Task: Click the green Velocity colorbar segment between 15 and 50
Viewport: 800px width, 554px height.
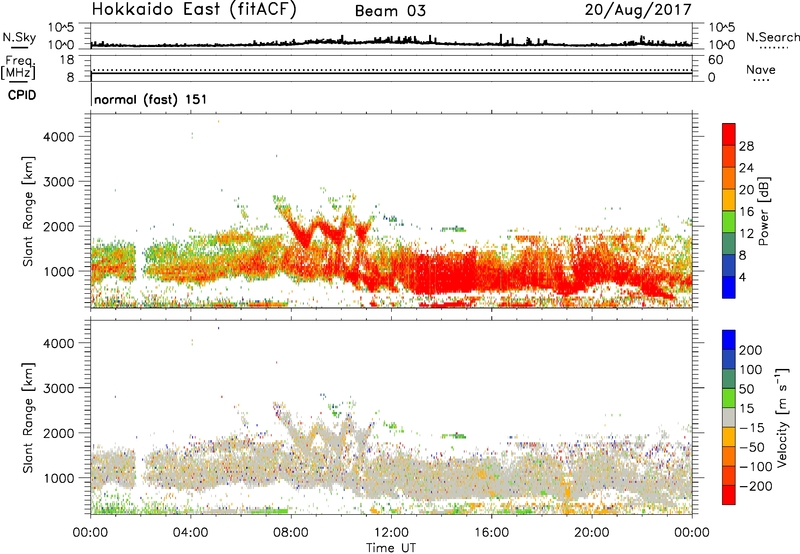Action: pos(729,398)
